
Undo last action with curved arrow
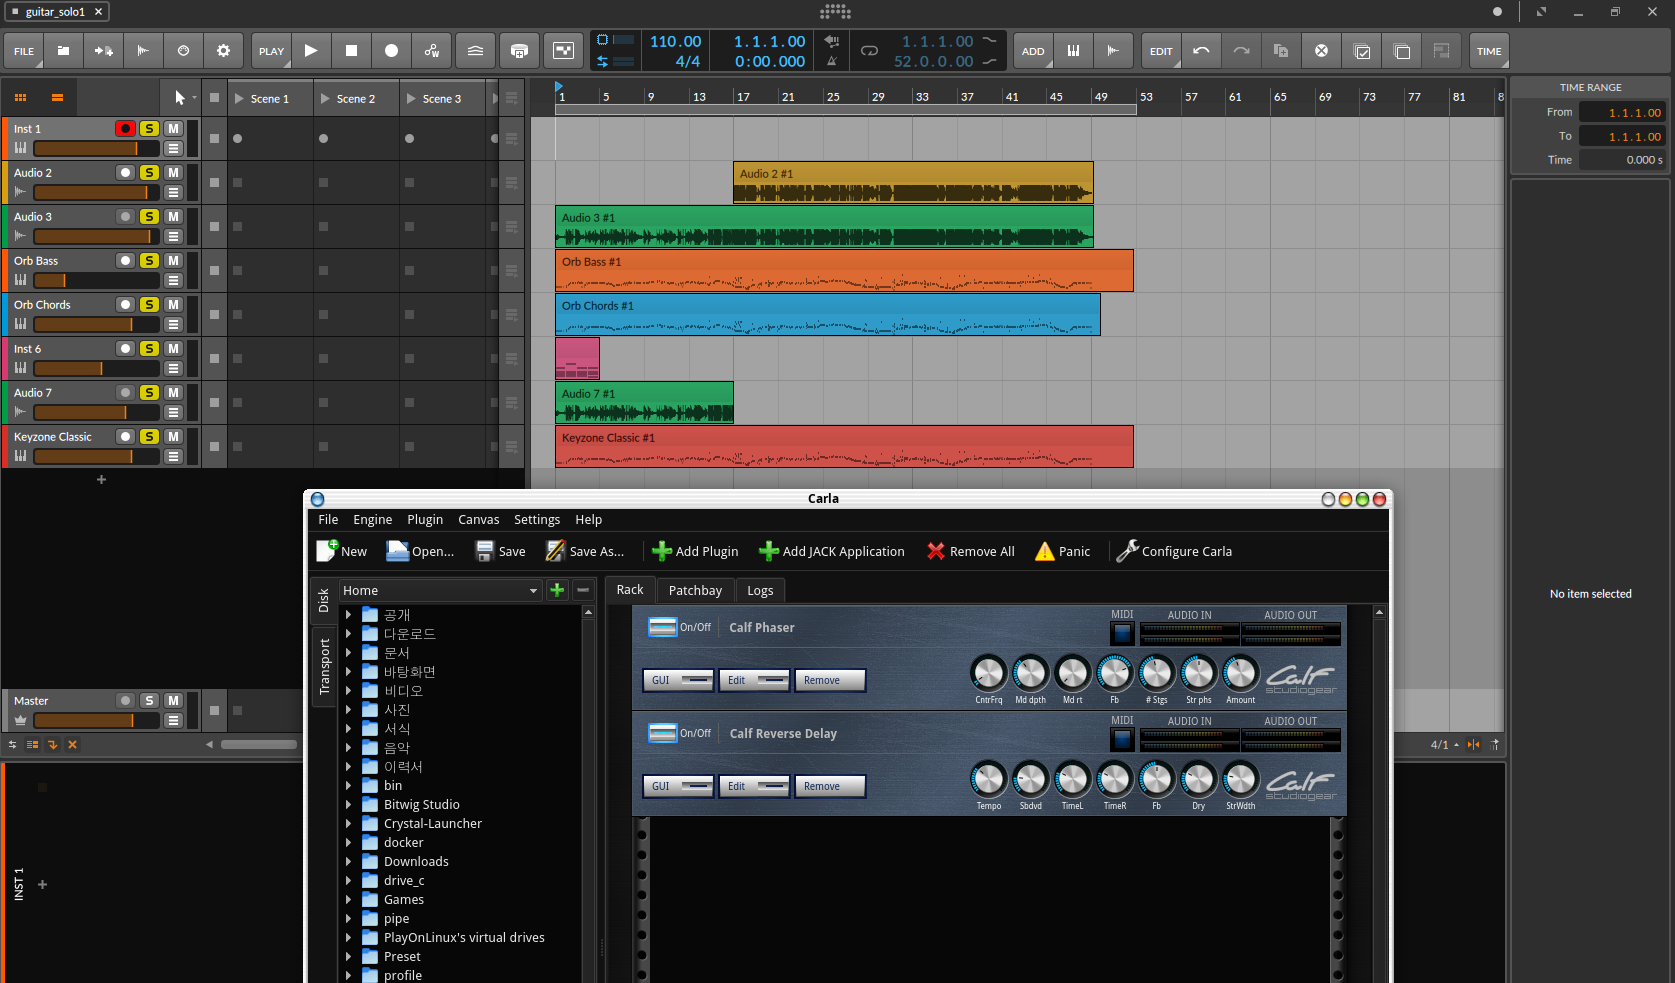[x=1201, y=51]
